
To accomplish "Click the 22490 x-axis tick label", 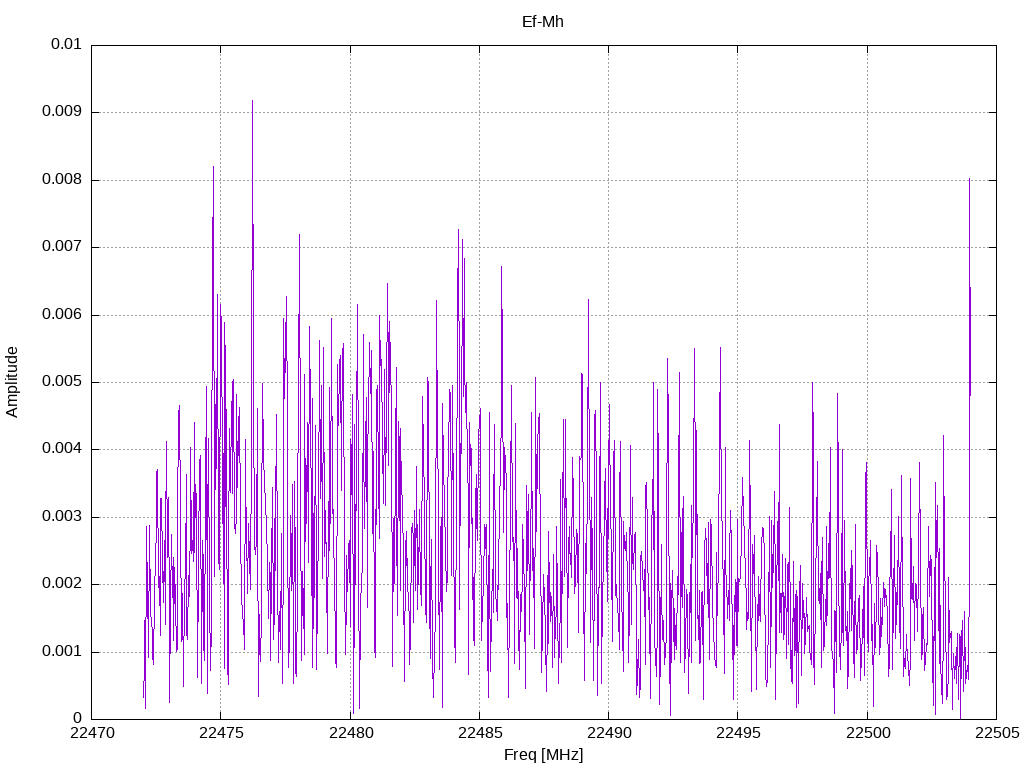I will [x=609, y=733].
